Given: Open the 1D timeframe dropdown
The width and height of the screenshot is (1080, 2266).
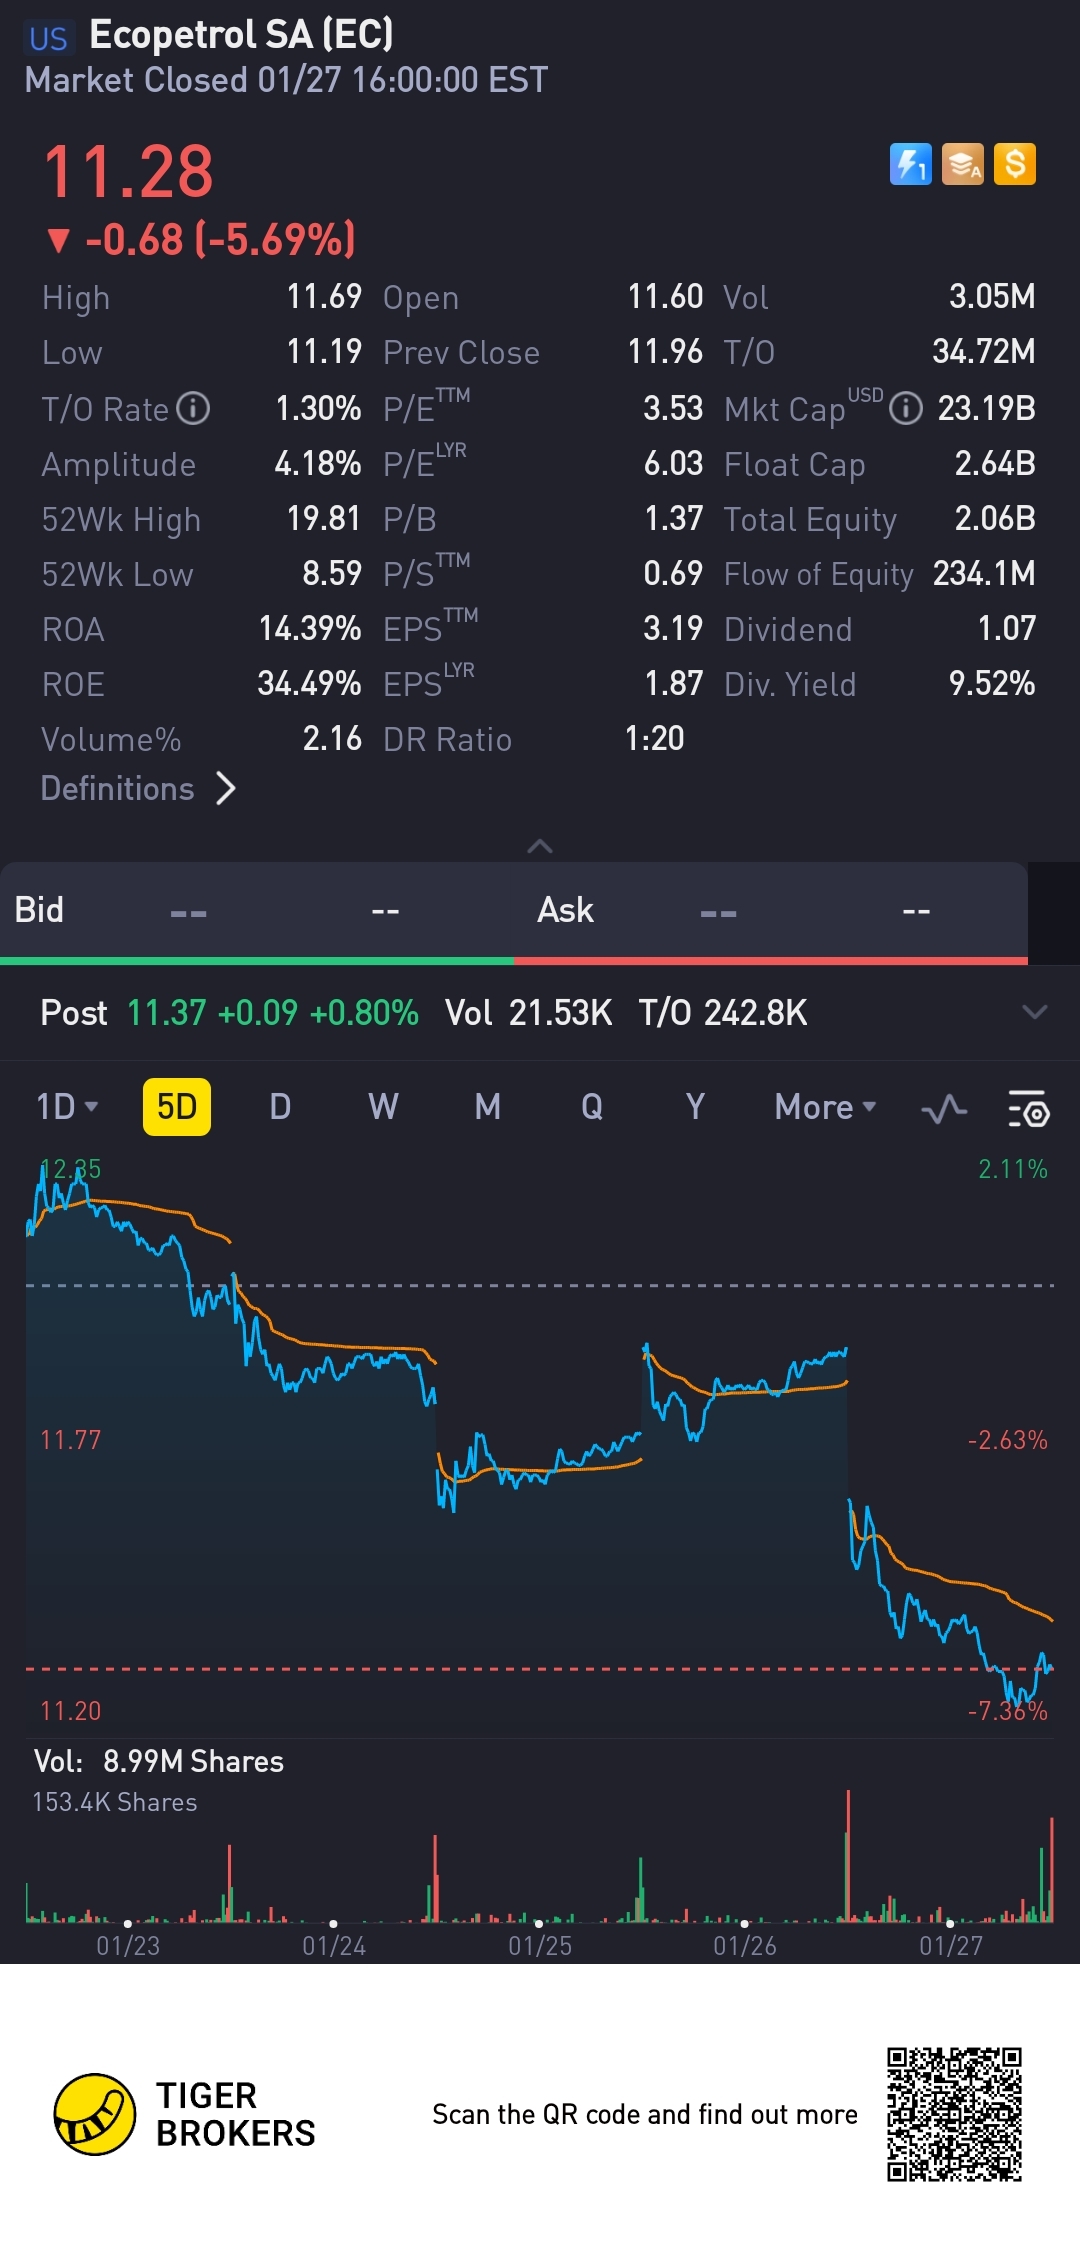Looking at the screenshot, I should (x=67, y=1107).
